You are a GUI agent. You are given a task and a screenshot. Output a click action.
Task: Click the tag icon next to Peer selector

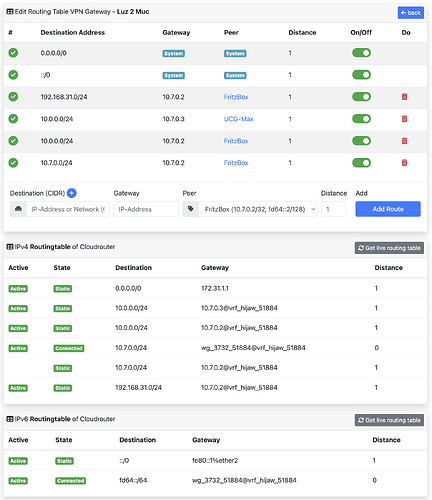[191, 209]
